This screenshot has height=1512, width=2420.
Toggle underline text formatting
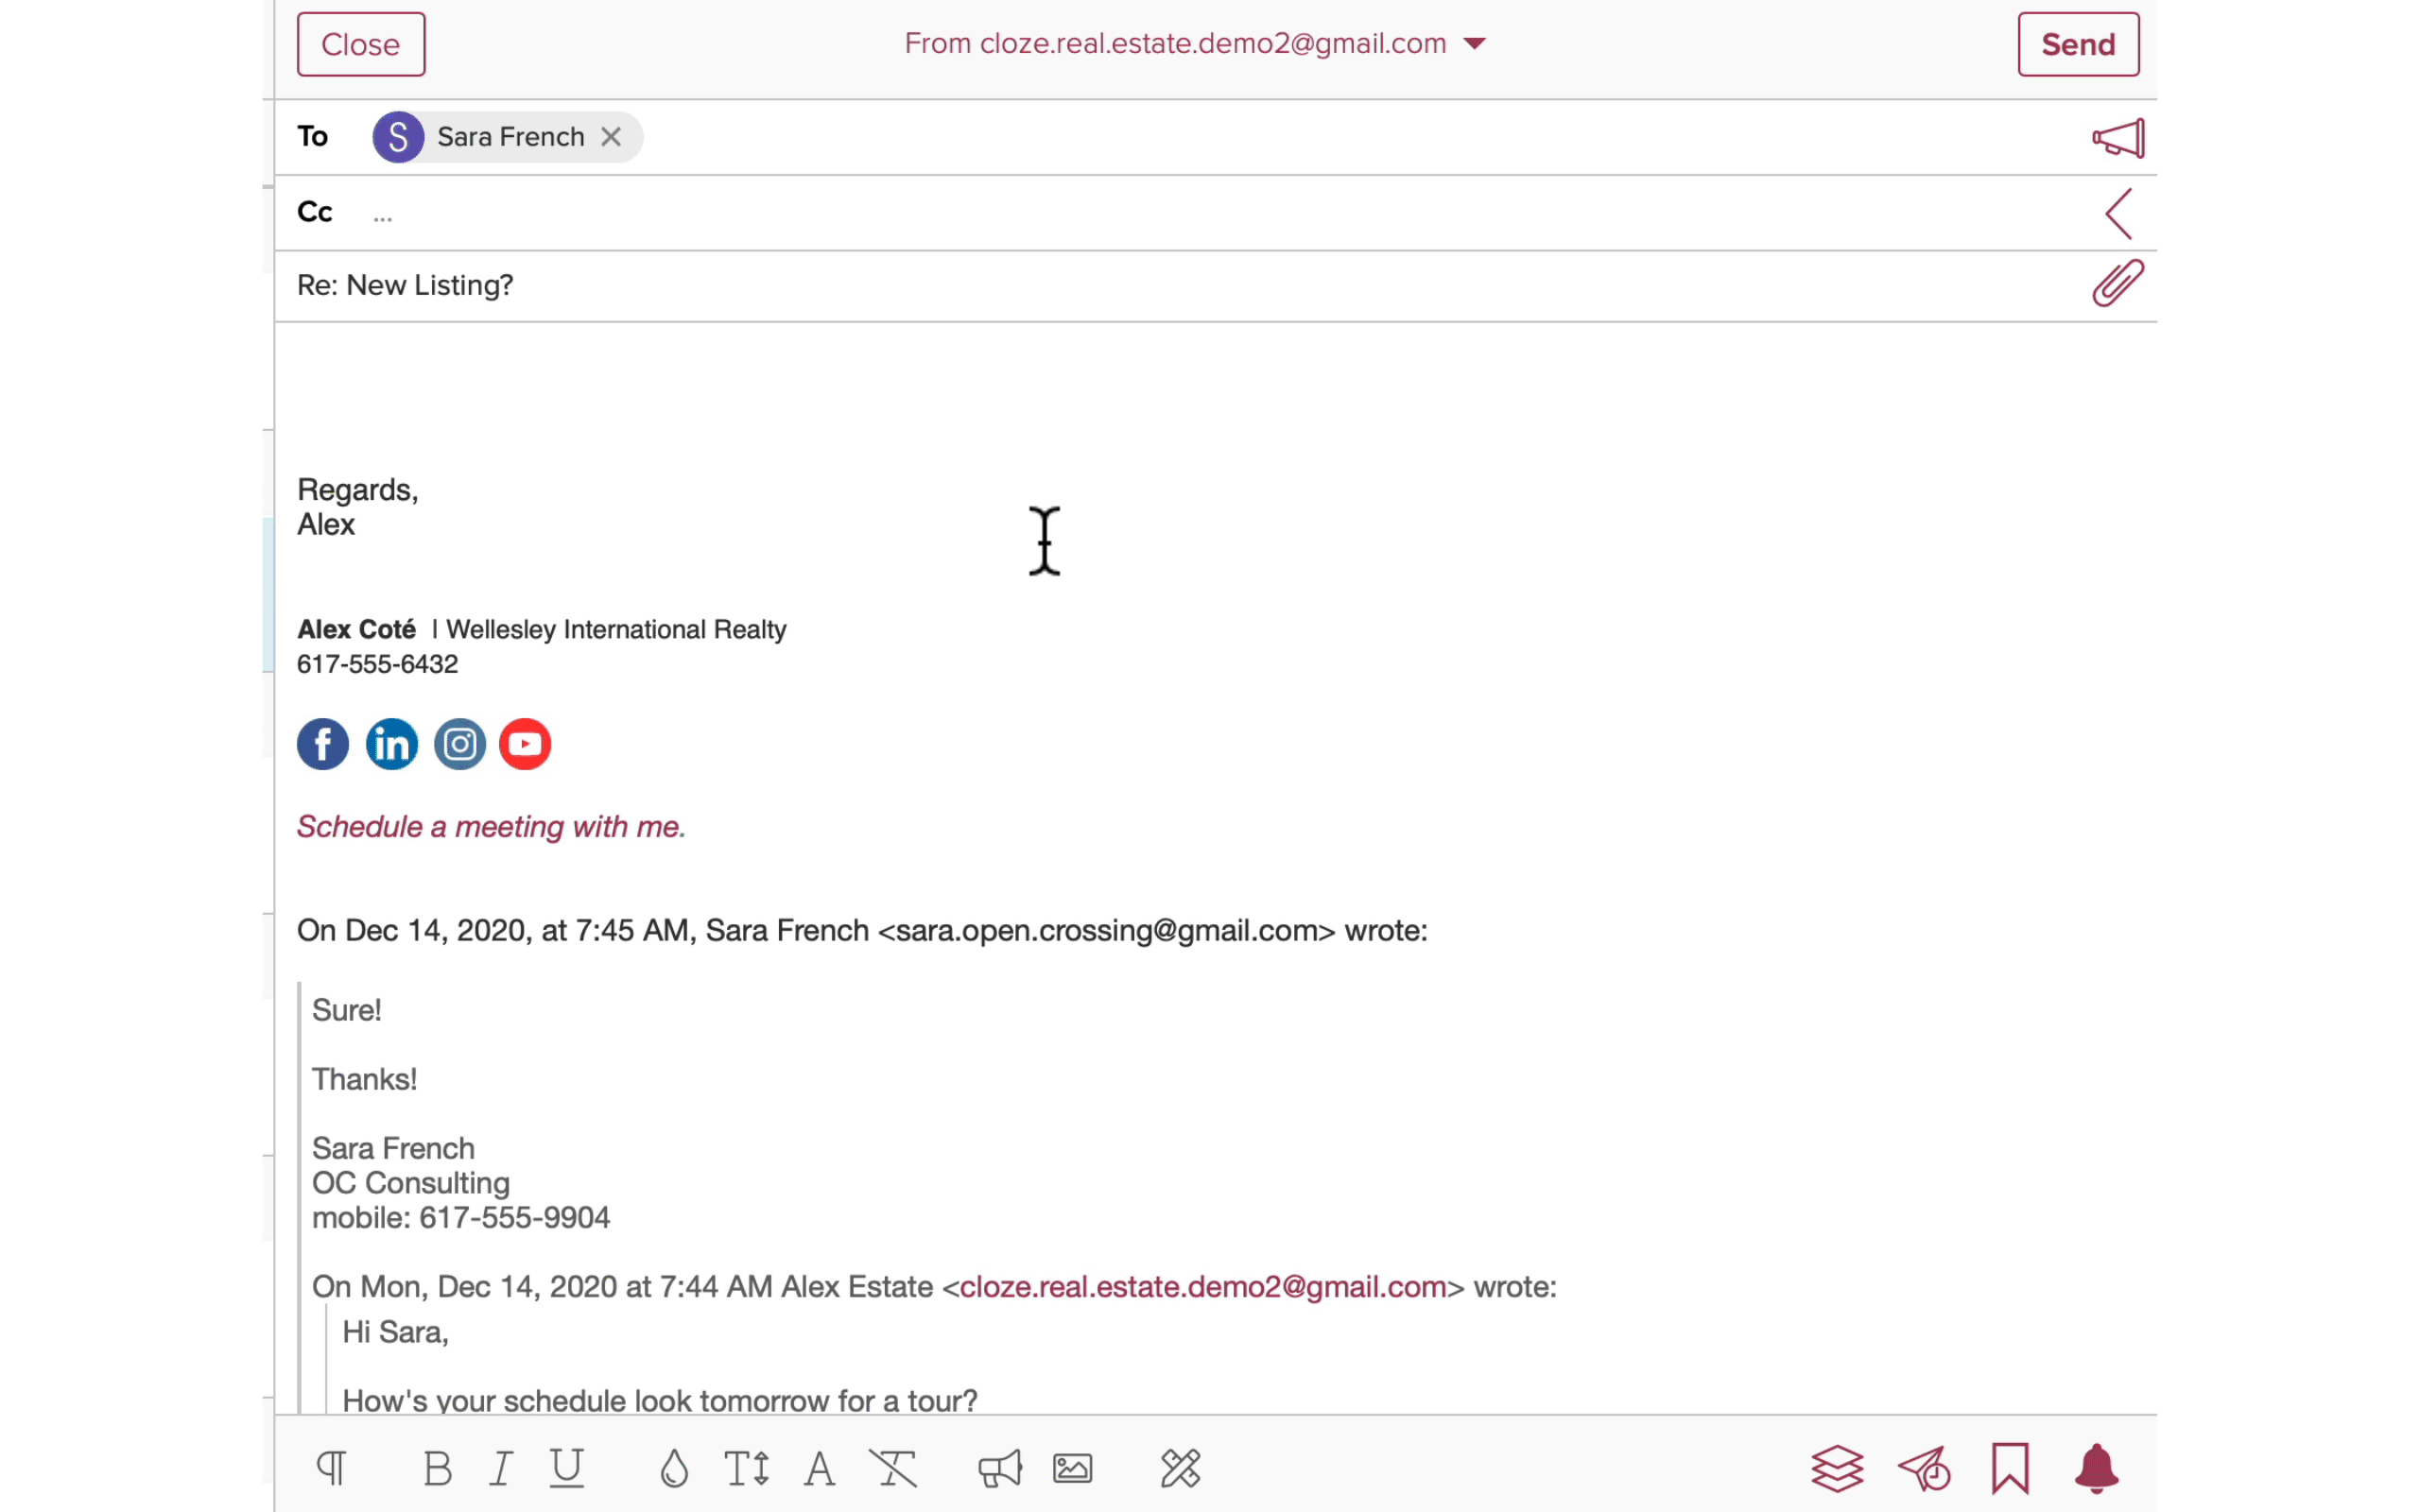(566, 1467)
